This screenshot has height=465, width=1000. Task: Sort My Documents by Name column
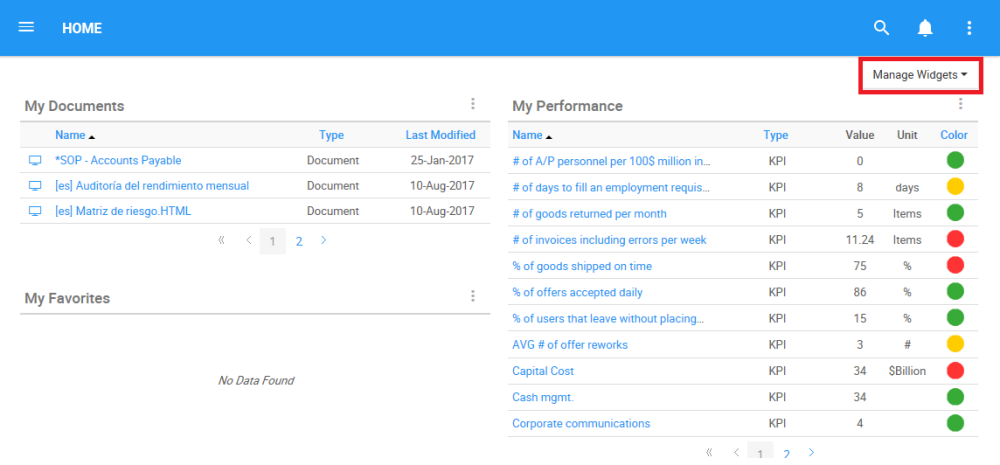pos(70,135)
